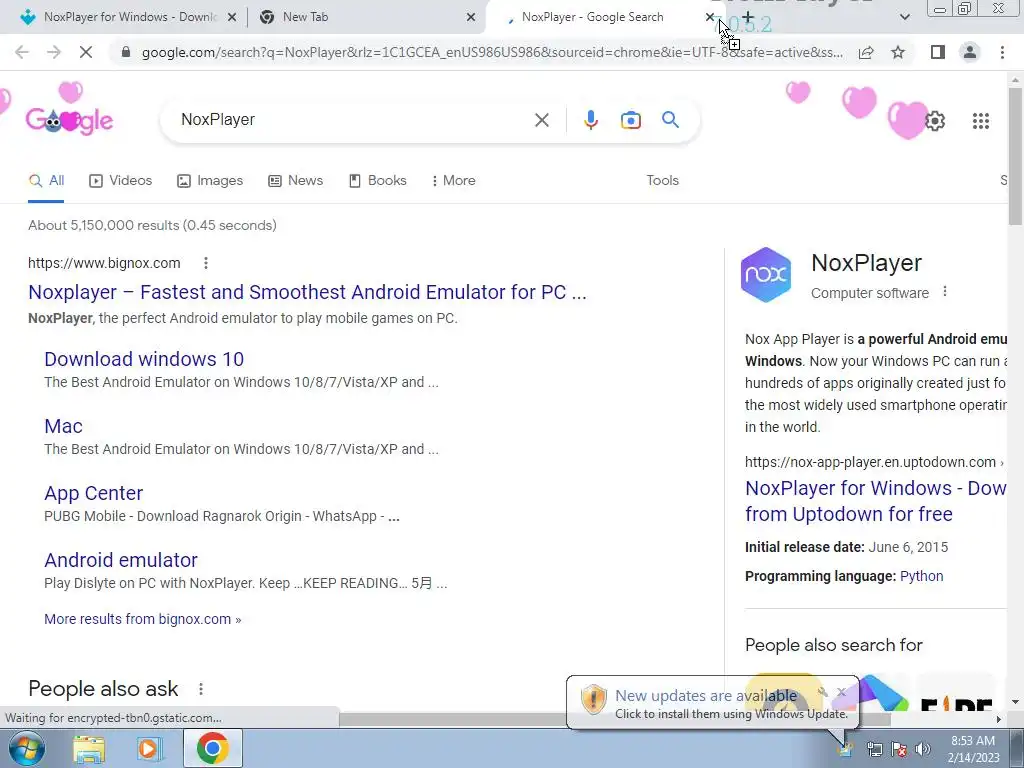Open the NoxPlayer hexagon logo image
1024x768 pixels.
(765, 274)
